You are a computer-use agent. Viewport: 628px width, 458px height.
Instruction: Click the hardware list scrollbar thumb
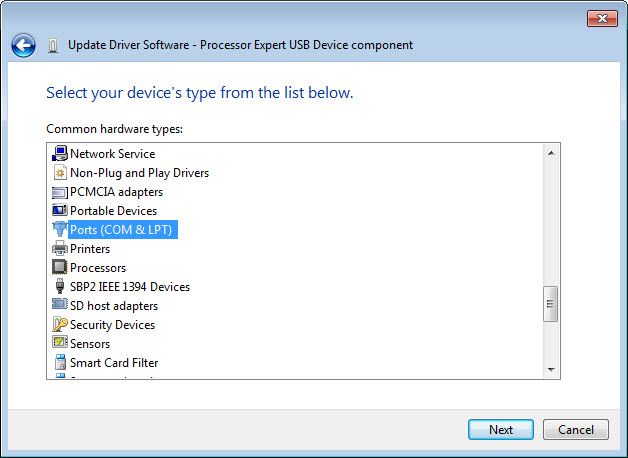coord(551,304)
